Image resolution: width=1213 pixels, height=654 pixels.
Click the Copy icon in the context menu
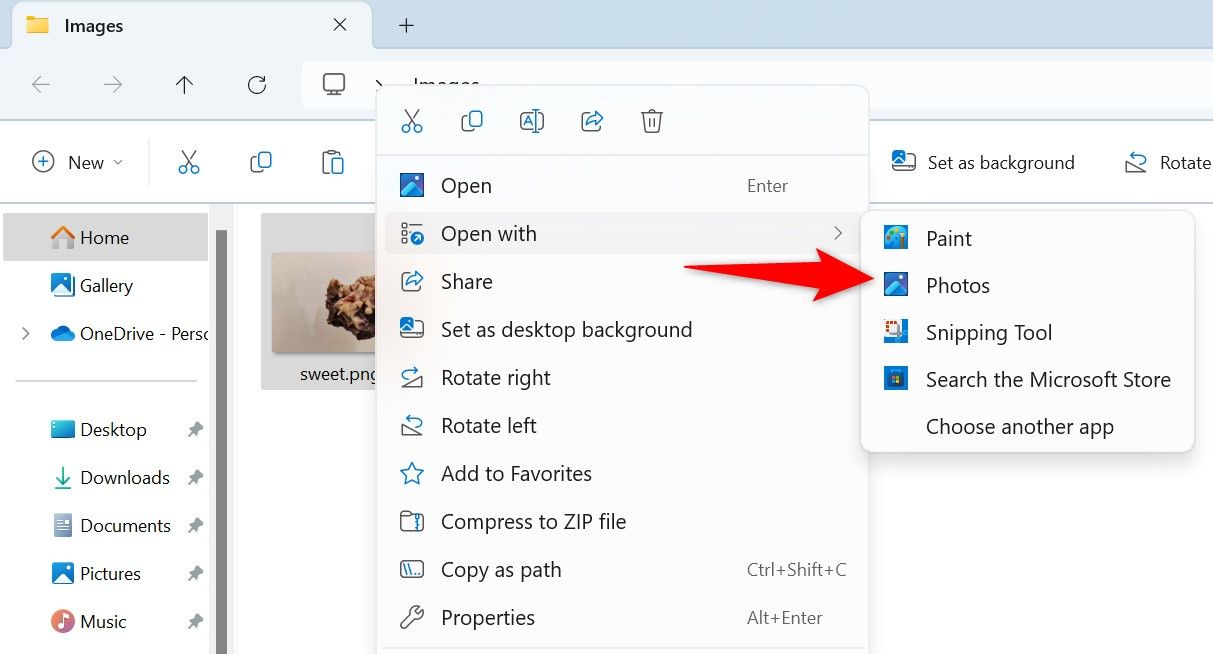point(472,122)
